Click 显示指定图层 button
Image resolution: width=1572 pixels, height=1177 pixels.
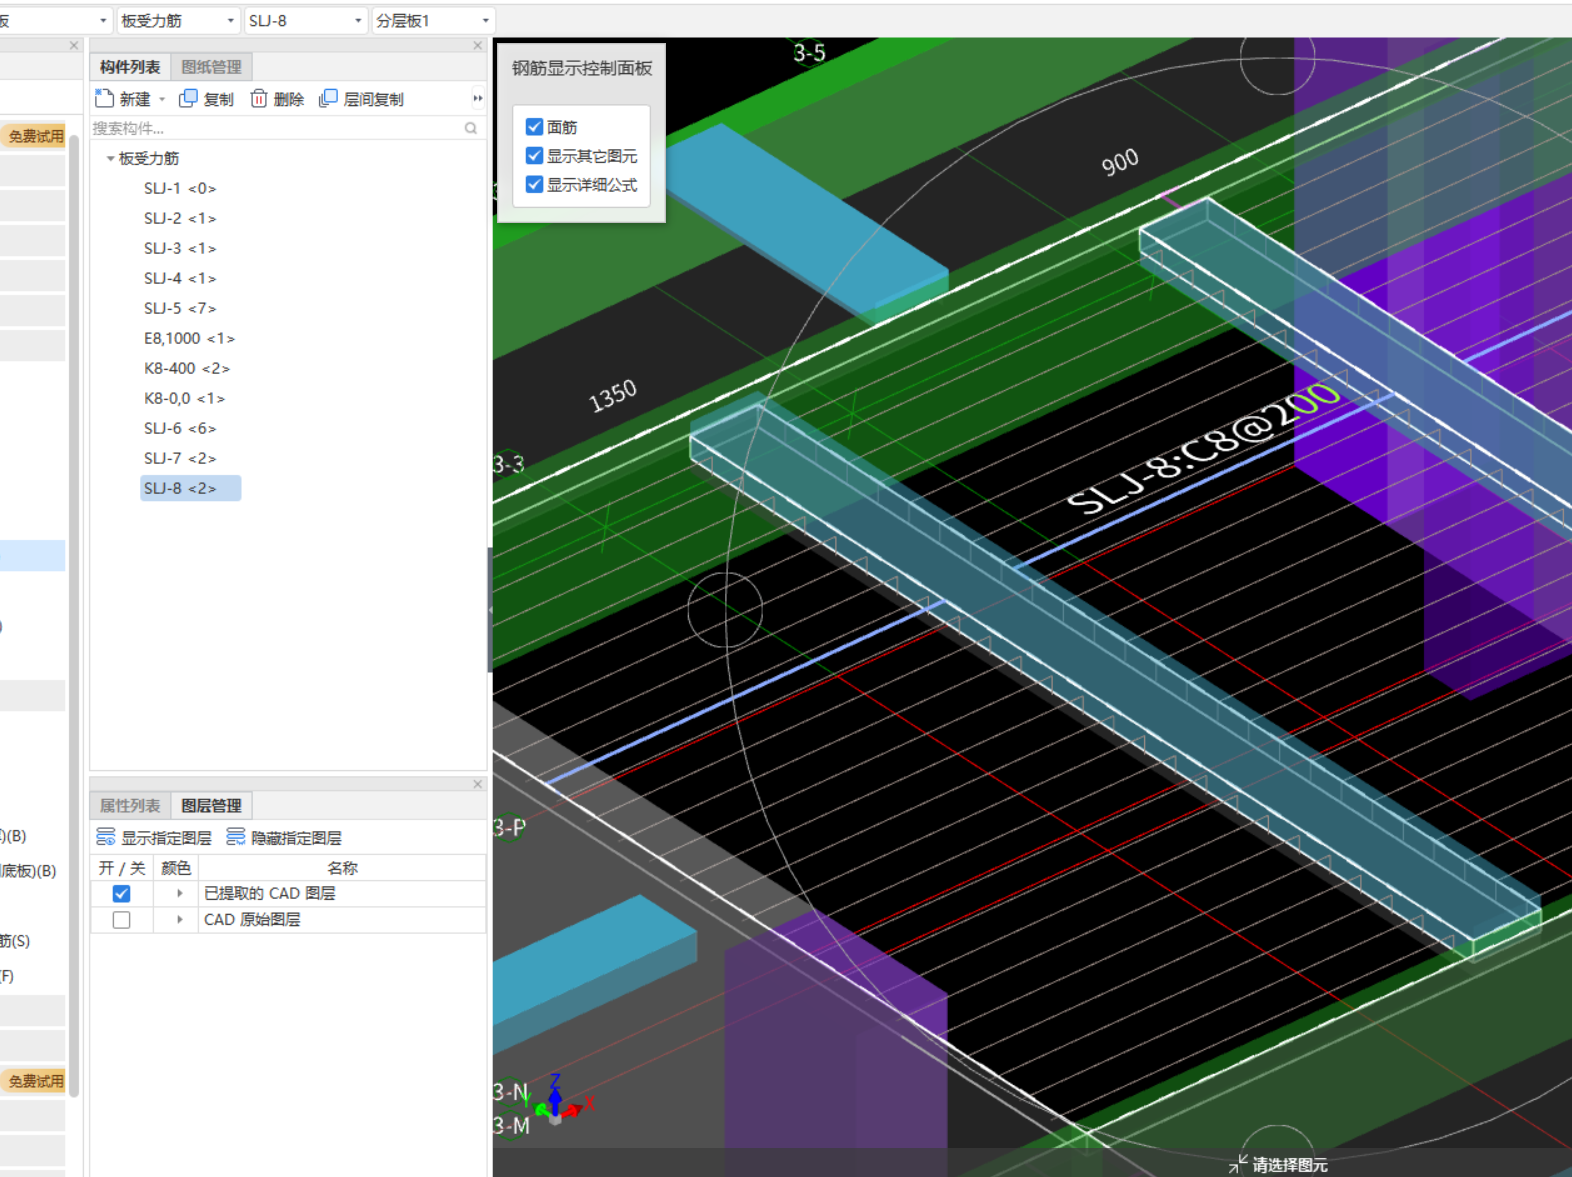(x=154, y=837)
